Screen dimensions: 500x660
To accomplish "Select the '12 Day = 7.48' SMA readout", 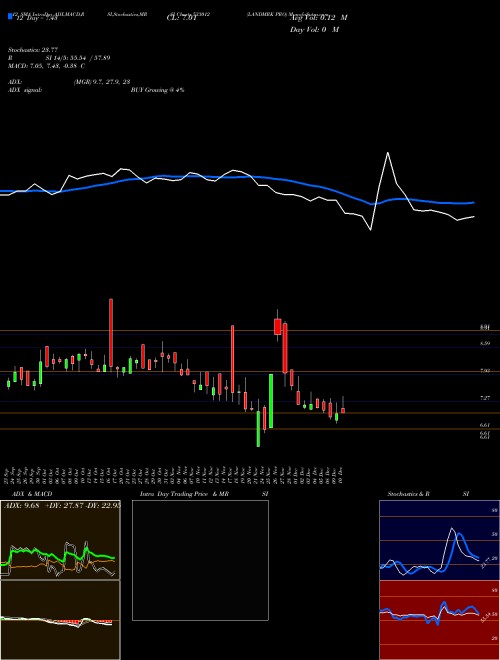I will 37,19.
